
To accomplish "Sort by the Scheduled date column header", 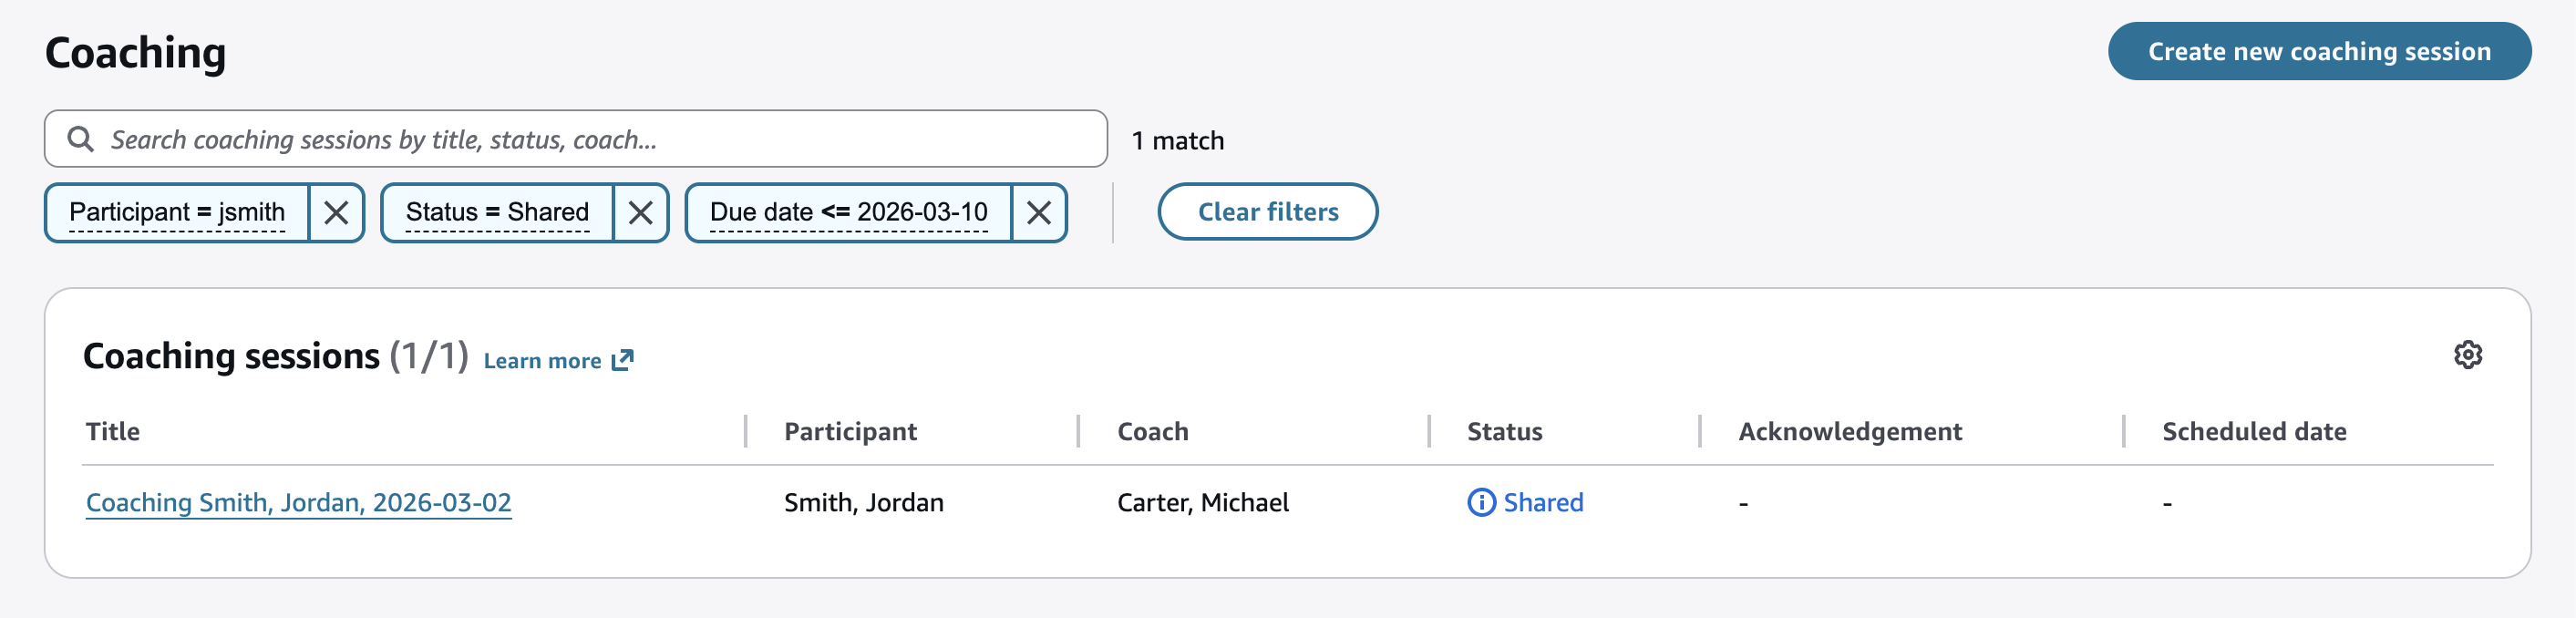I will [2253, 431].
